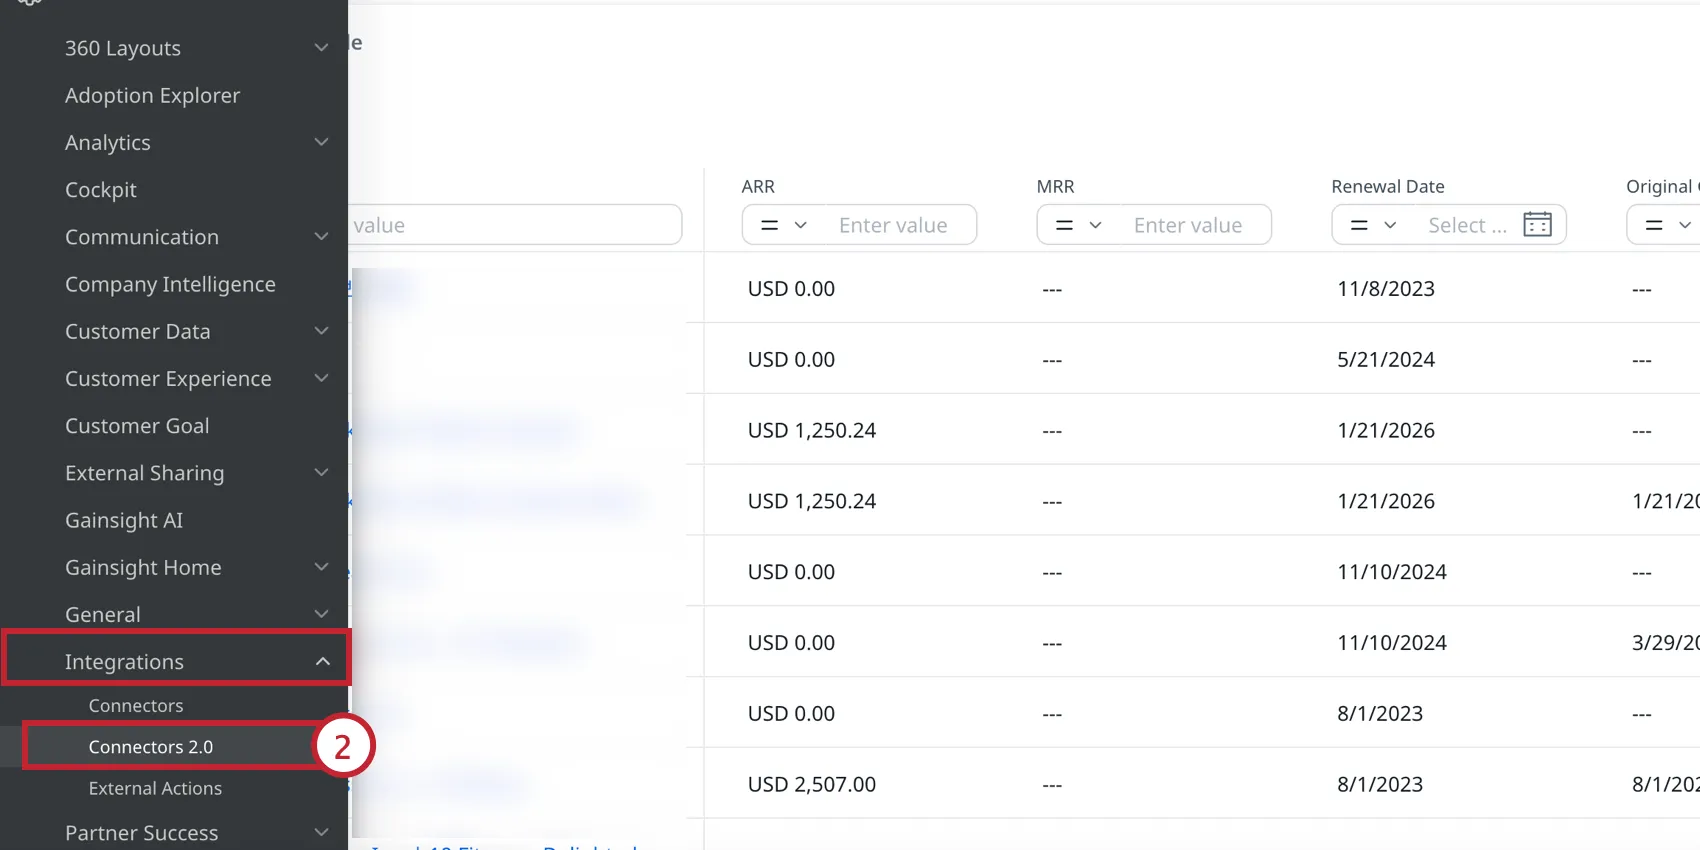Select External Actions submenu item

pyautogui.click(x=155, y=789)
